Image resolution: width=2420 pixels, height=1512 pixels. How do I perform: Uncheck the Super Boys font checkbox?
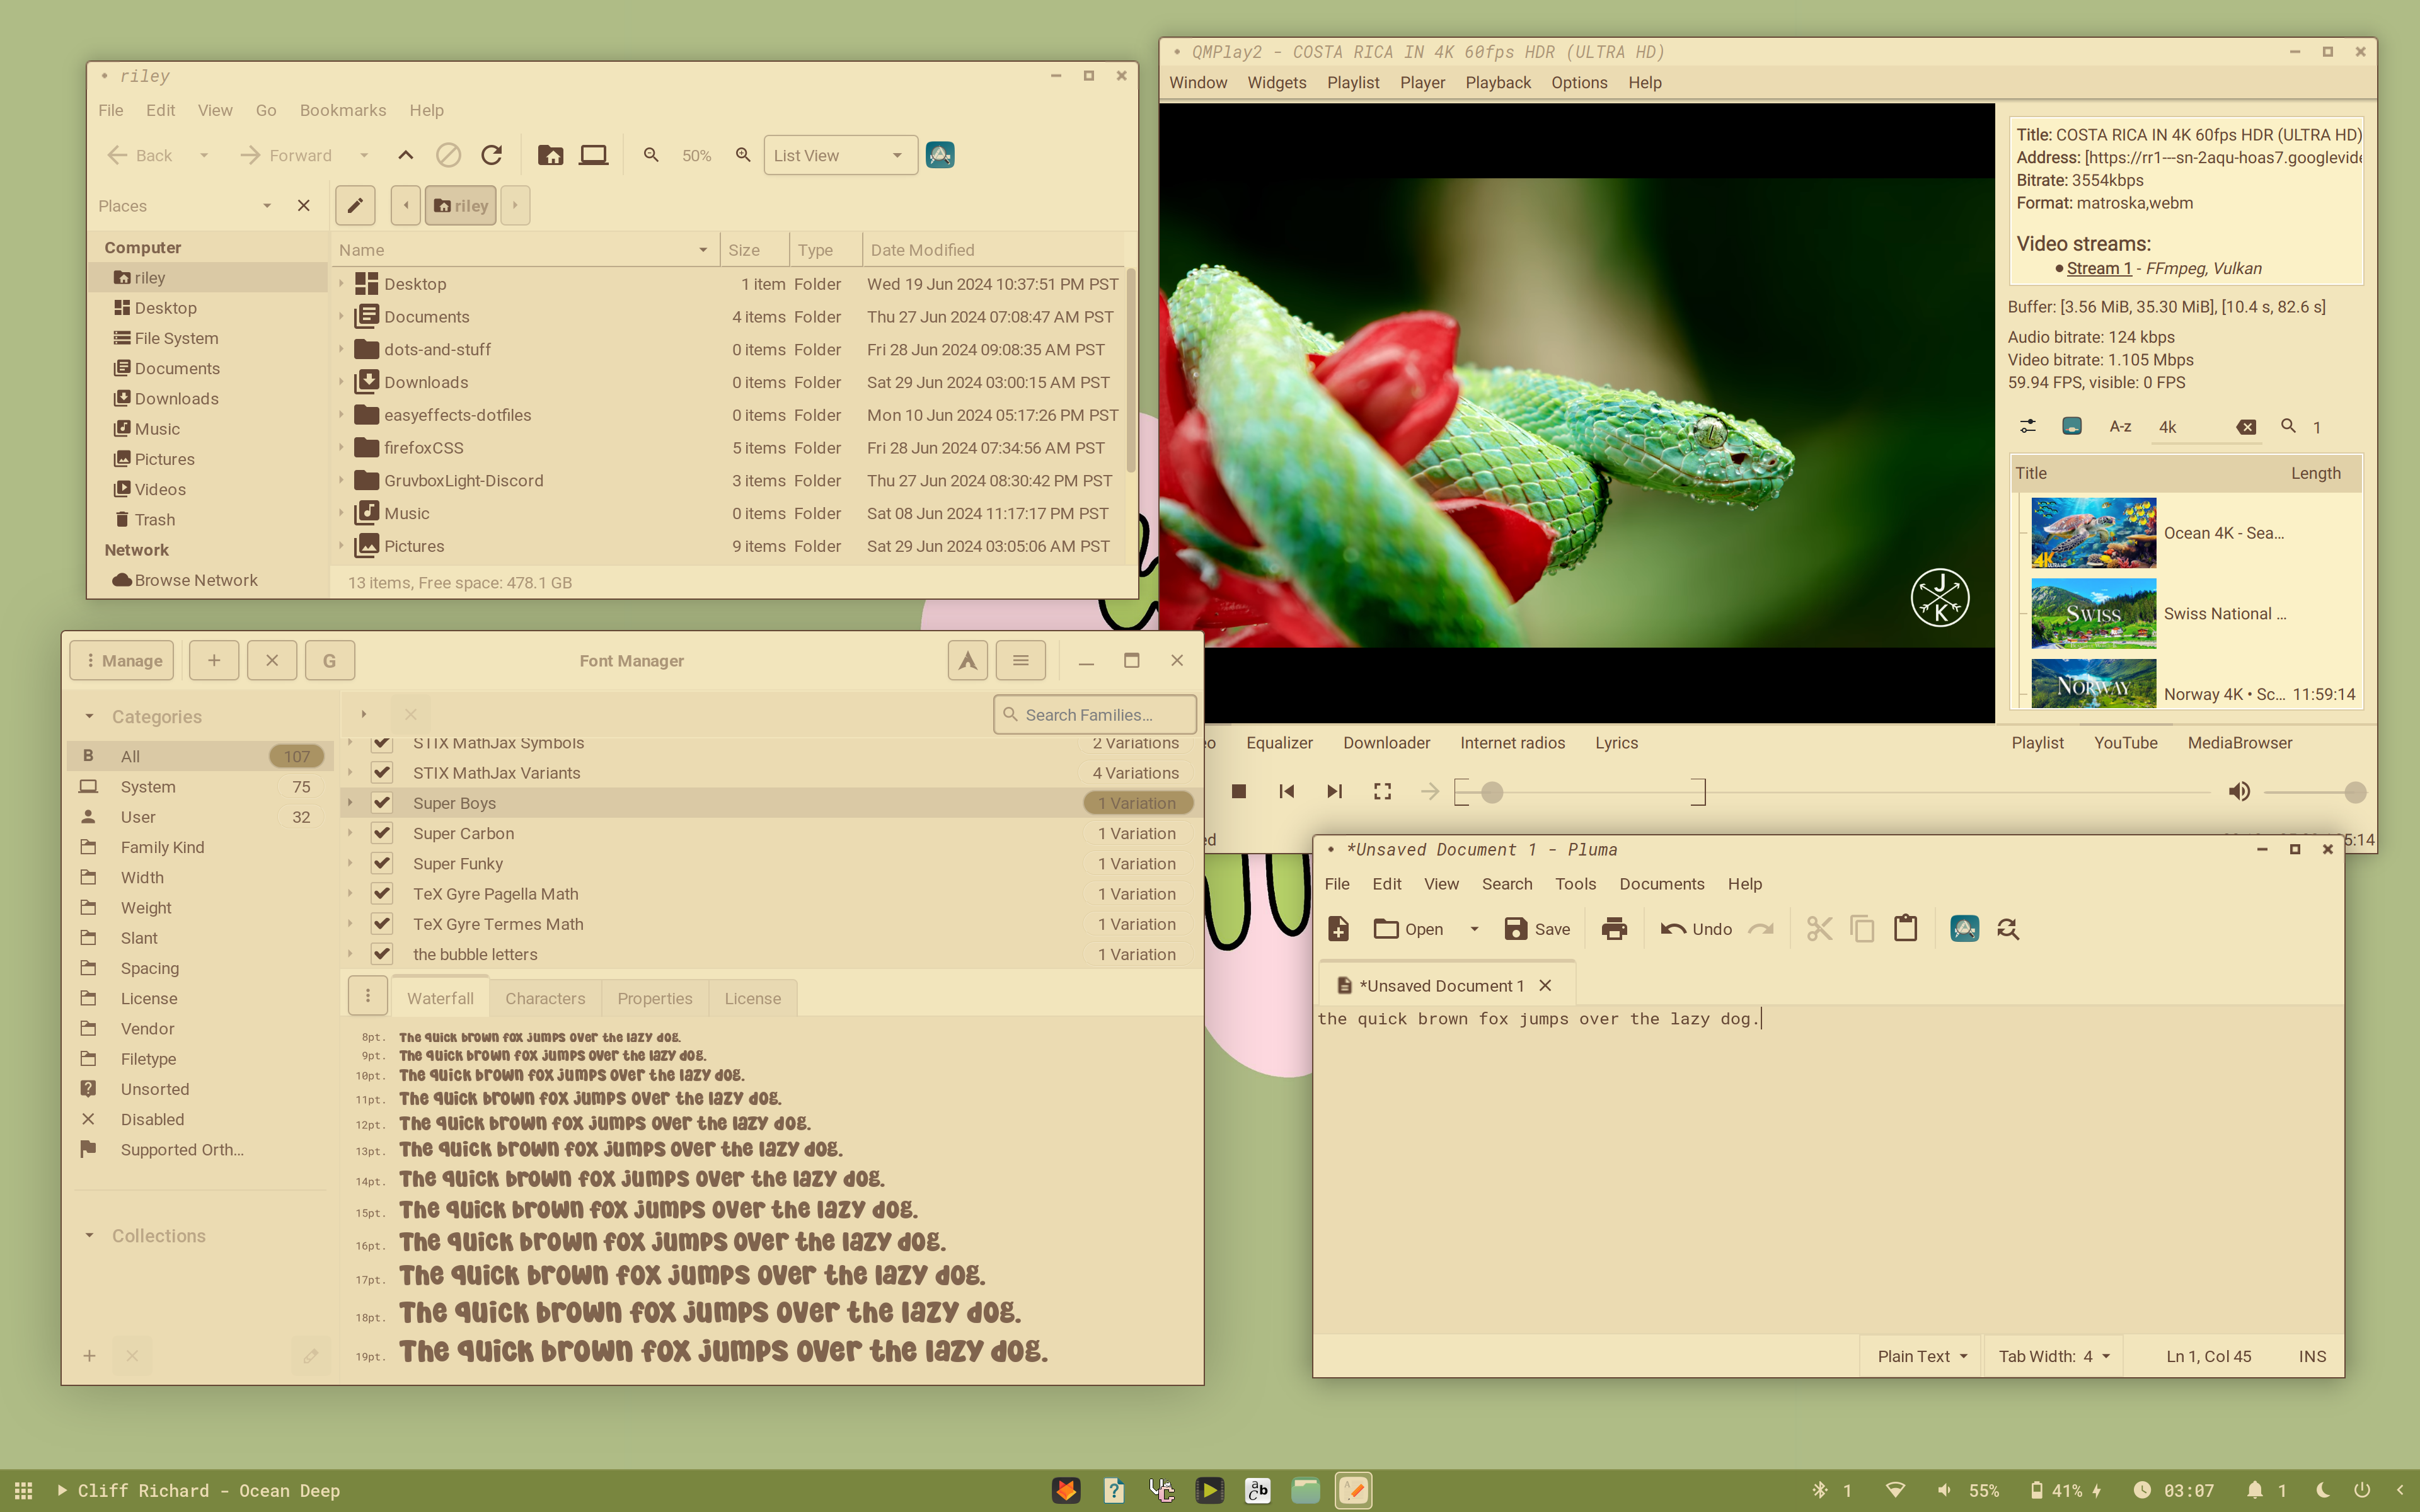(382, 803)
